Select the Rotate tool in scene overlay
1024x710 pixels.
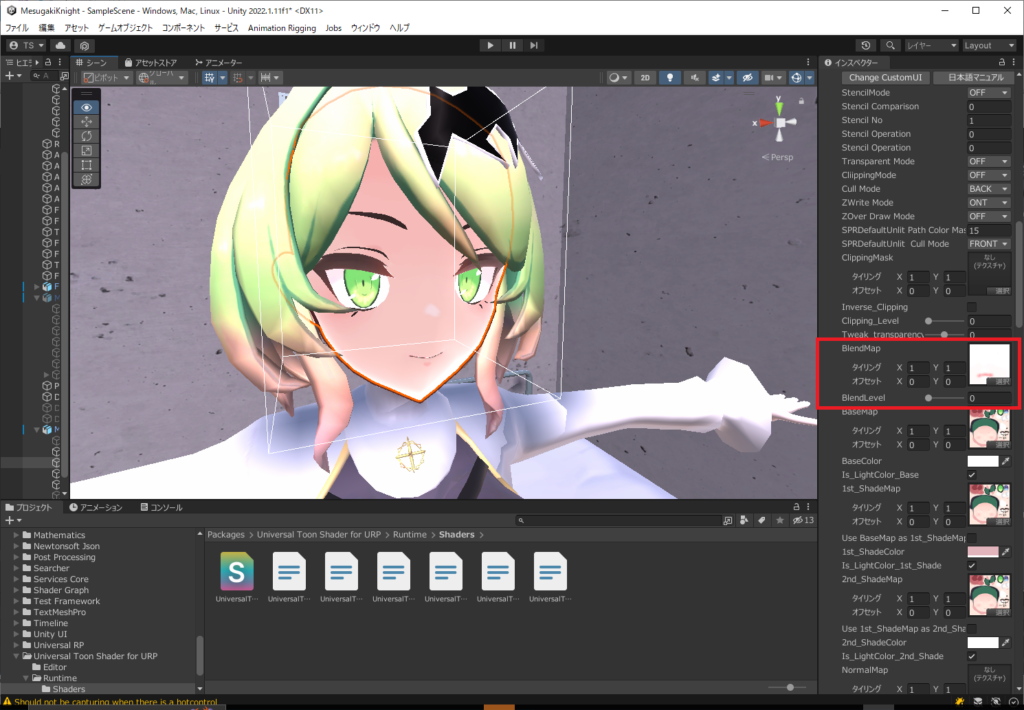tap(86, 135)
